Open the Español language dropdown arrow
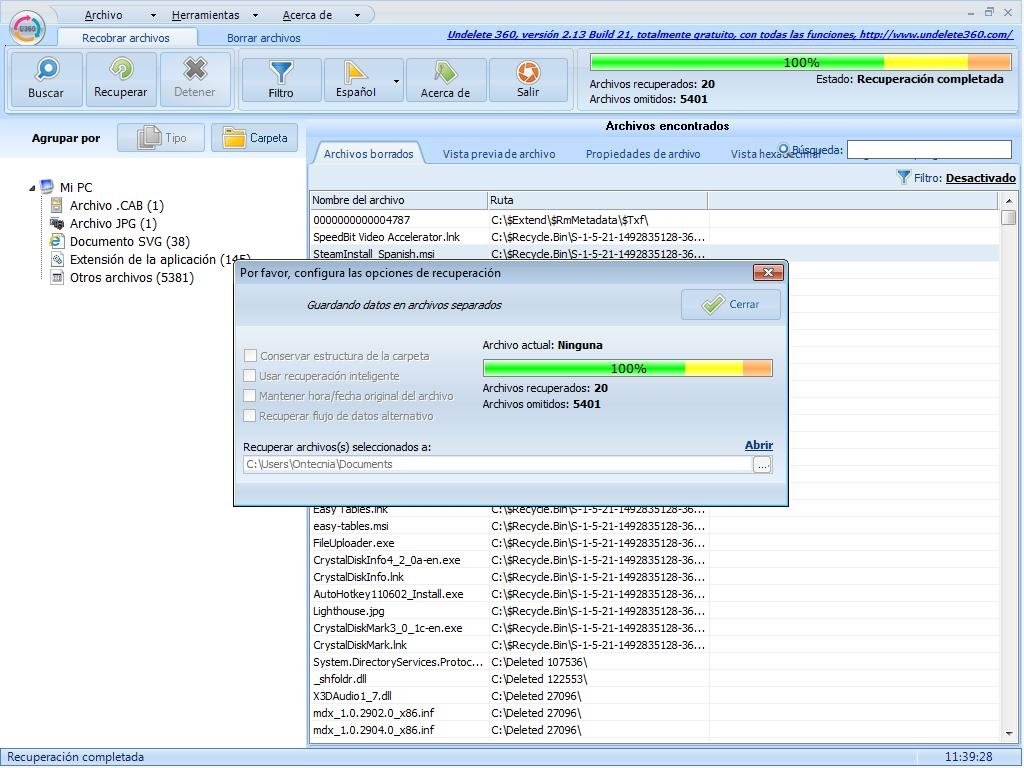Image resolution: width=1024 pixels, height=768 pixels. coord(397,81)
